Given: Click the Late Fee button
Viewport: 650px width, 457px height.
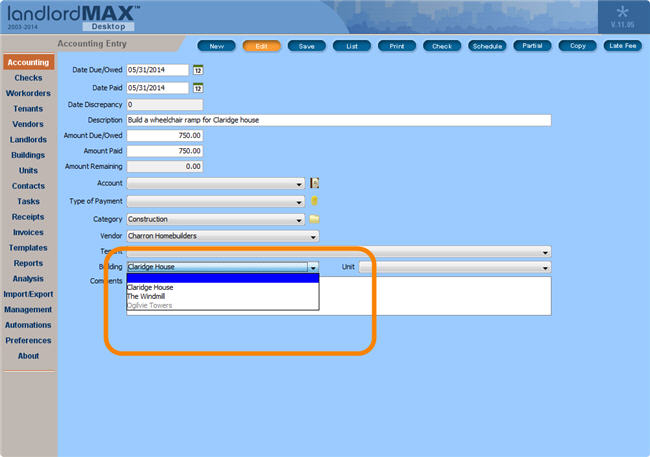Looking at the screenshot, I should pyautogui.click(x=623, y=46).
